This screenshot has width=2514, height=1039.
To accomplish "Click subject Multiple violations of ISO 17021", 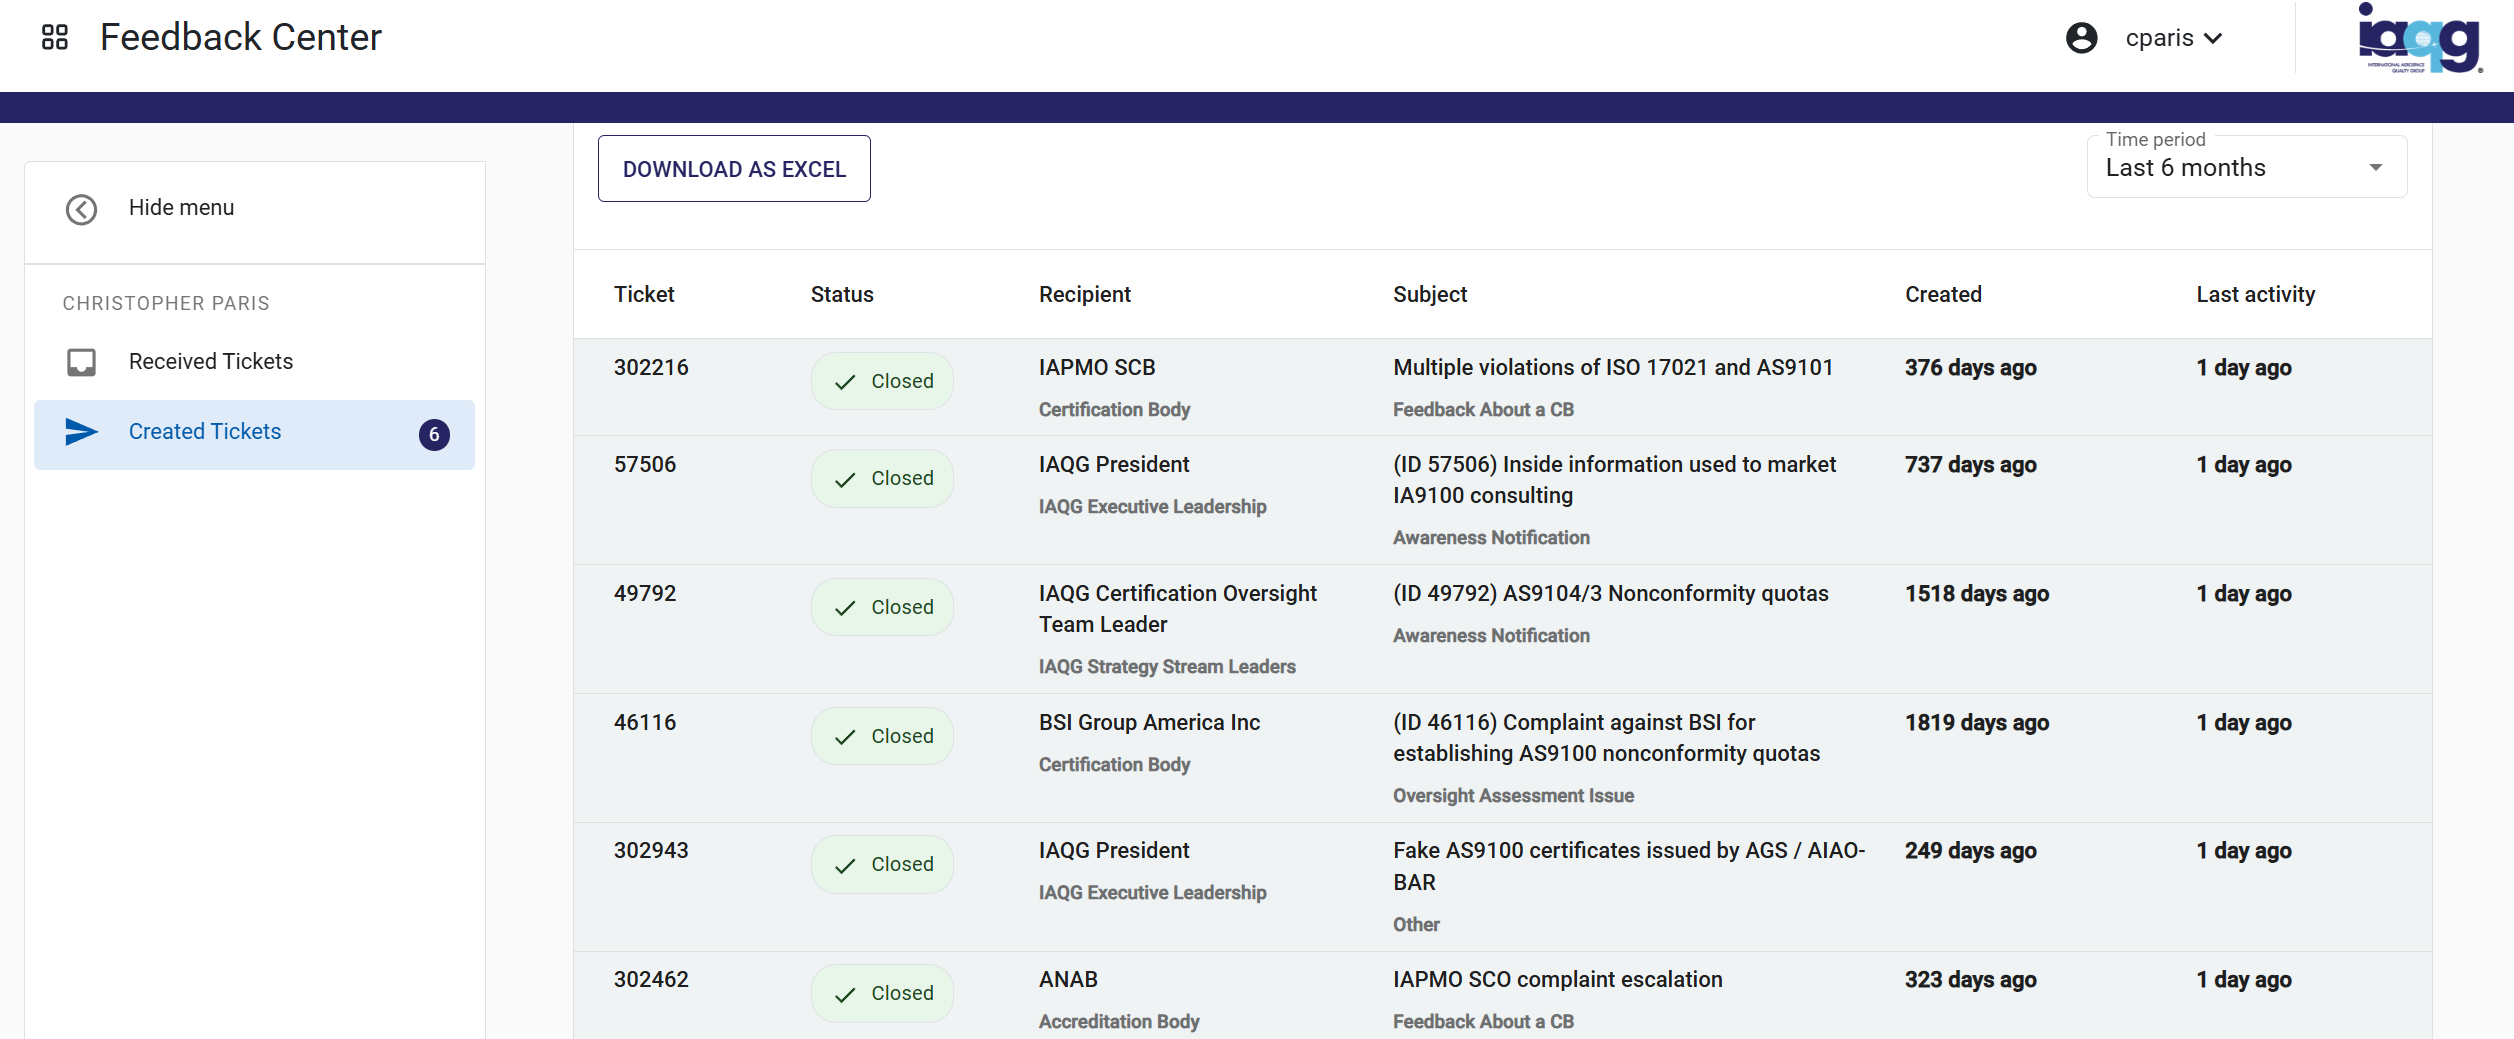I will pos(1613,367).
